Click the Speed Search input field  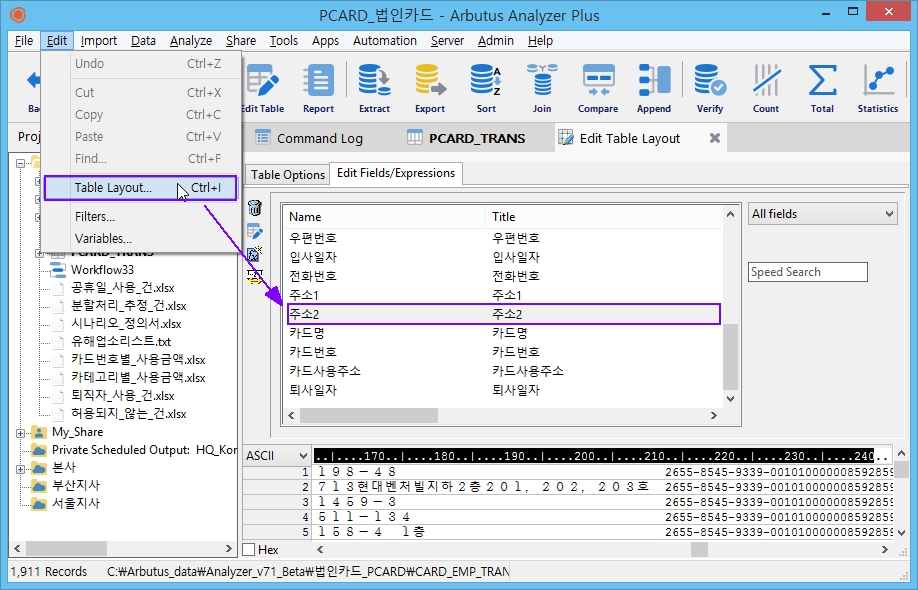[x=807, y=272]
